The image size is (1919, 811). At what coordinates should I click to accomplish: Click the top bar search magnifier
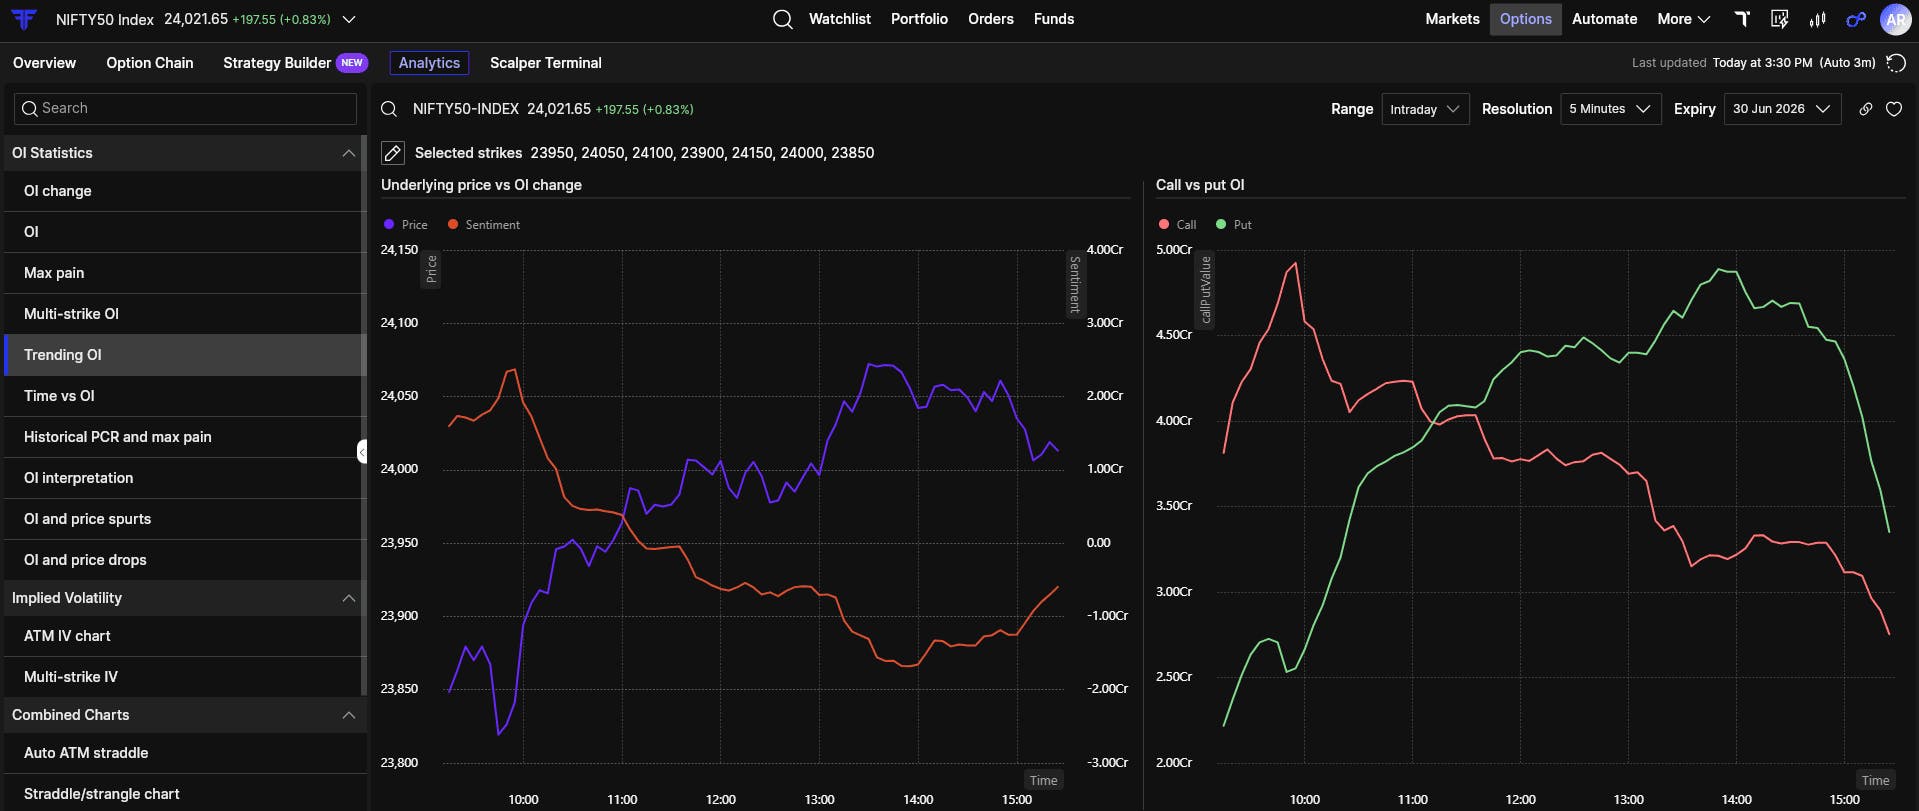click(783, 19)
